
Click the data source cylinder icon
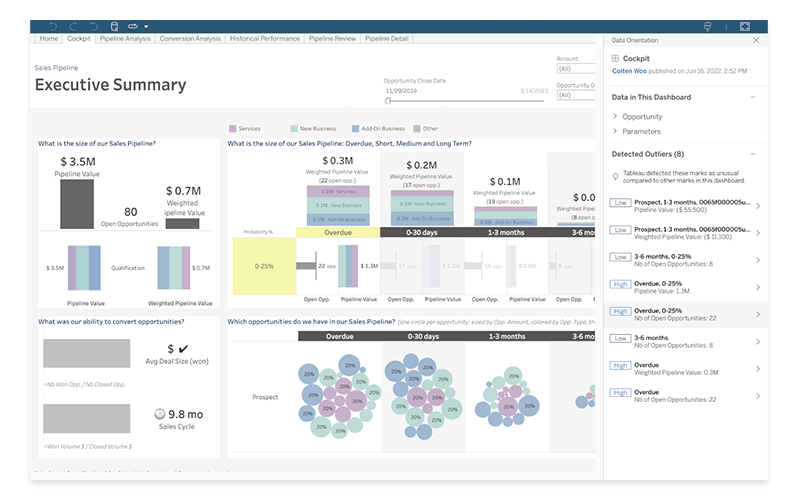[114, 26]
